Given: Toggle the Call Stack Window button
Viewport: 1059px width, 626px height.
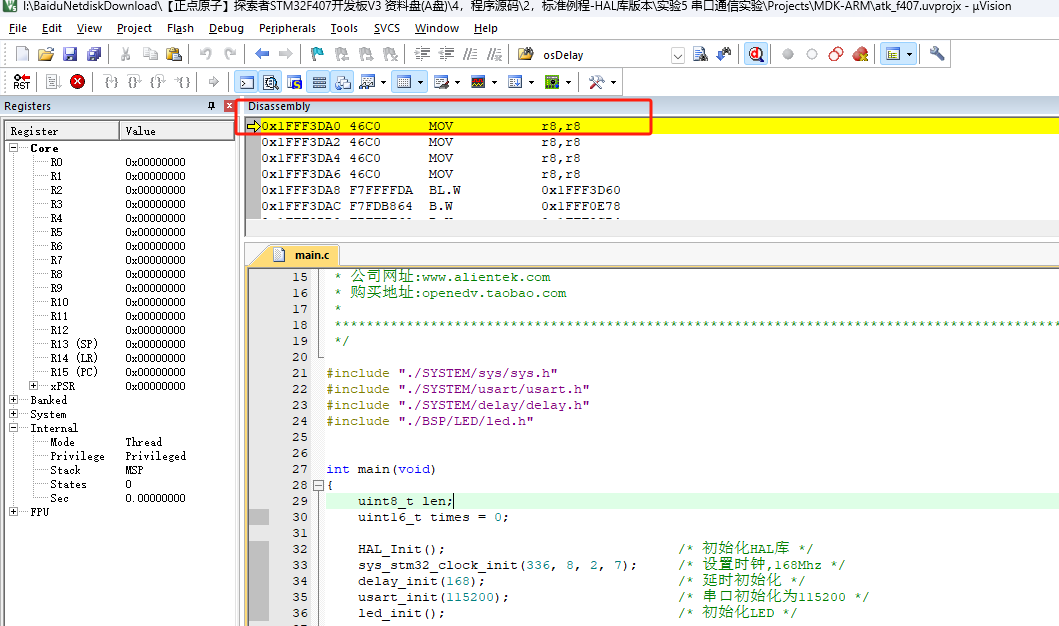Looking at the screenshot, I should click(343, 82).
